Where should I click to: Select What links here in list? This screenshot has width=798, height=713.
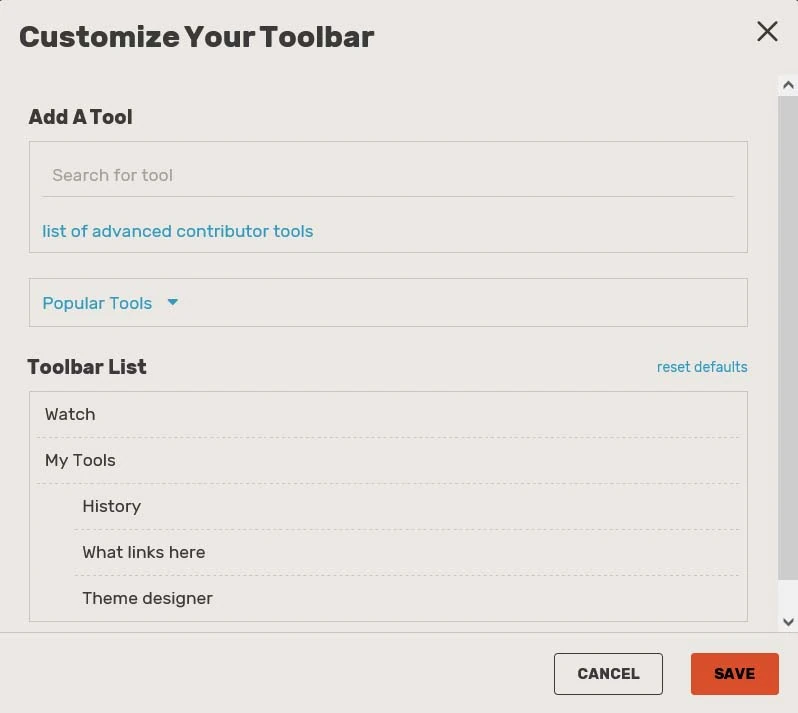click(x=143, y=552)
